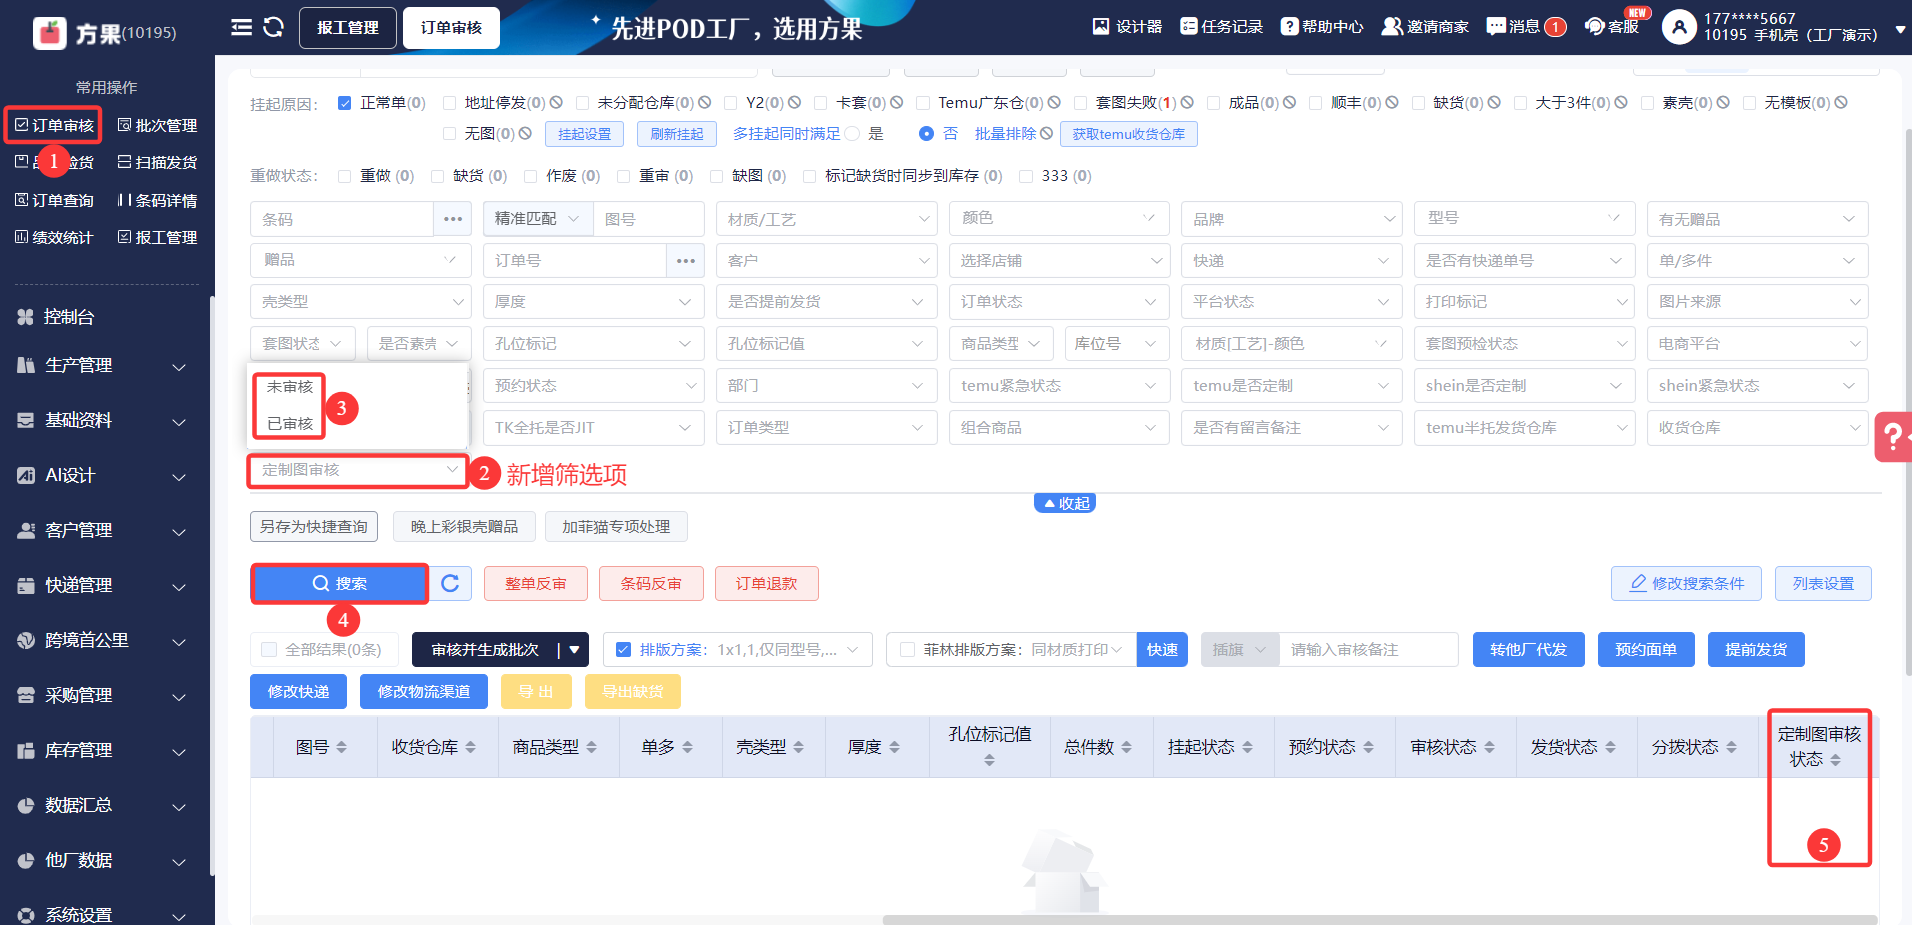Screen dimensions: 1912x925
Task: Sort the 图号 column
Action: (321, 747)
